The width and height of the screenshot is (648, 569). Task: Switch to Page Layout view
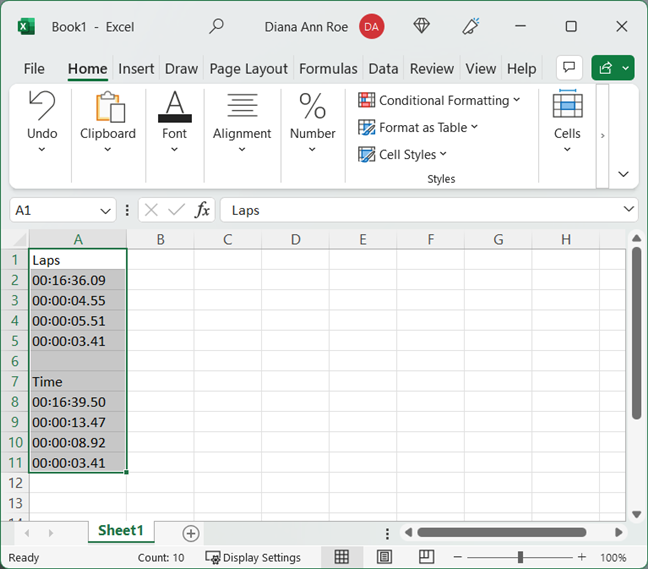[384, 557]
